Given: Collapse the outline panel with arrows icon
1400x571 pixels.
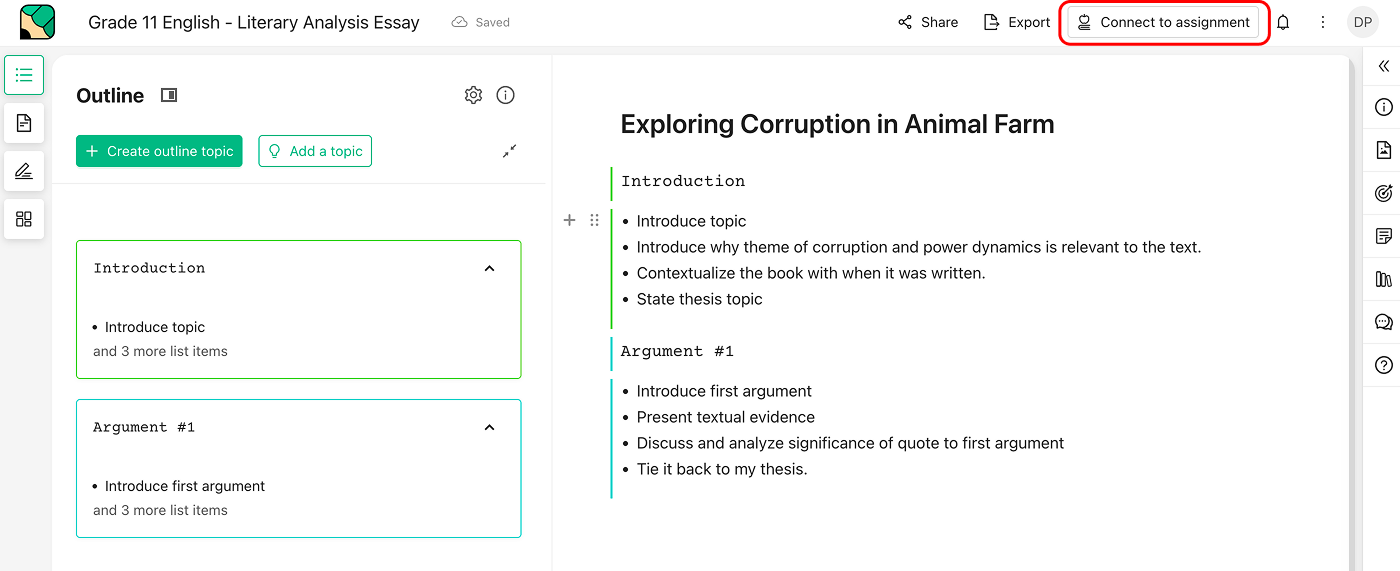Looking at the screenshot, I should [509, 151].
